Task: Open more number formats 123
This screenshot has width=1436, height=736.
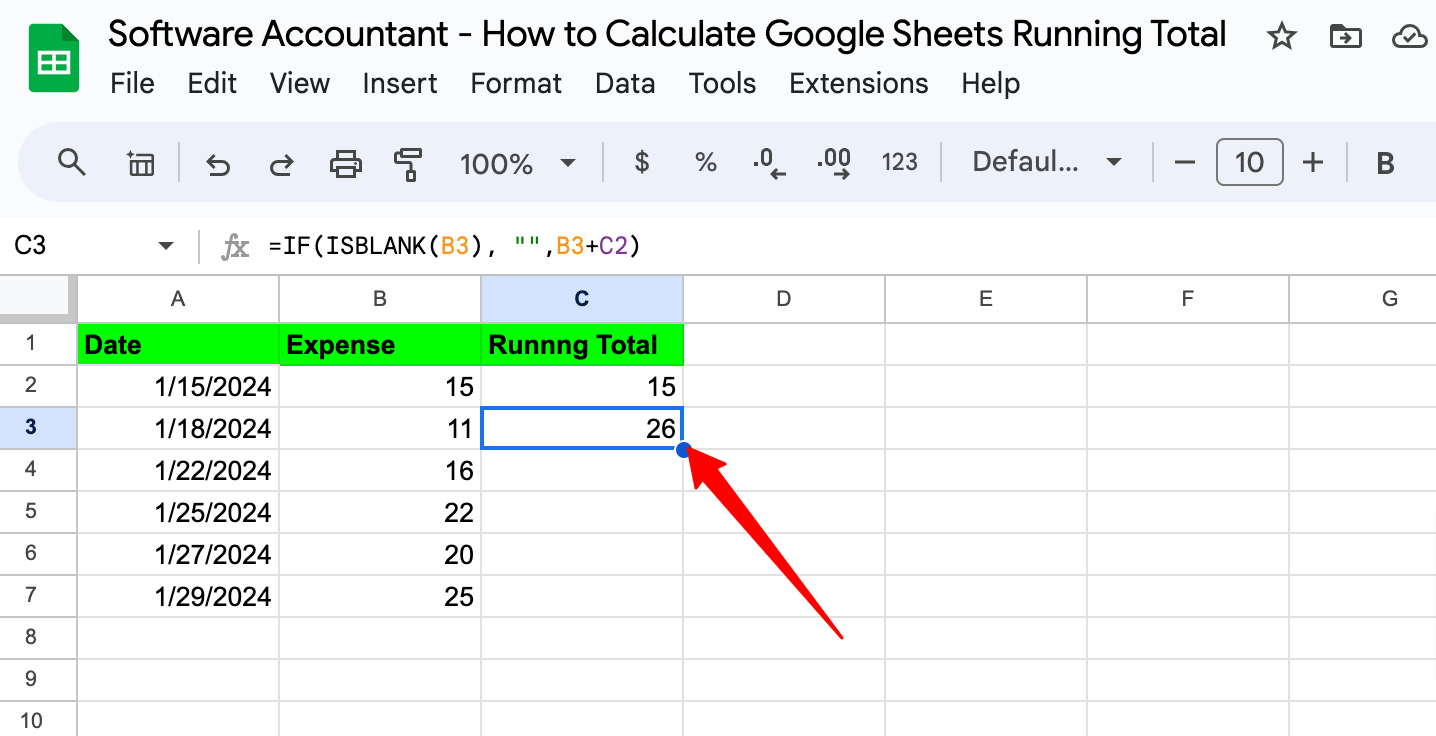Action: (899, 162)
